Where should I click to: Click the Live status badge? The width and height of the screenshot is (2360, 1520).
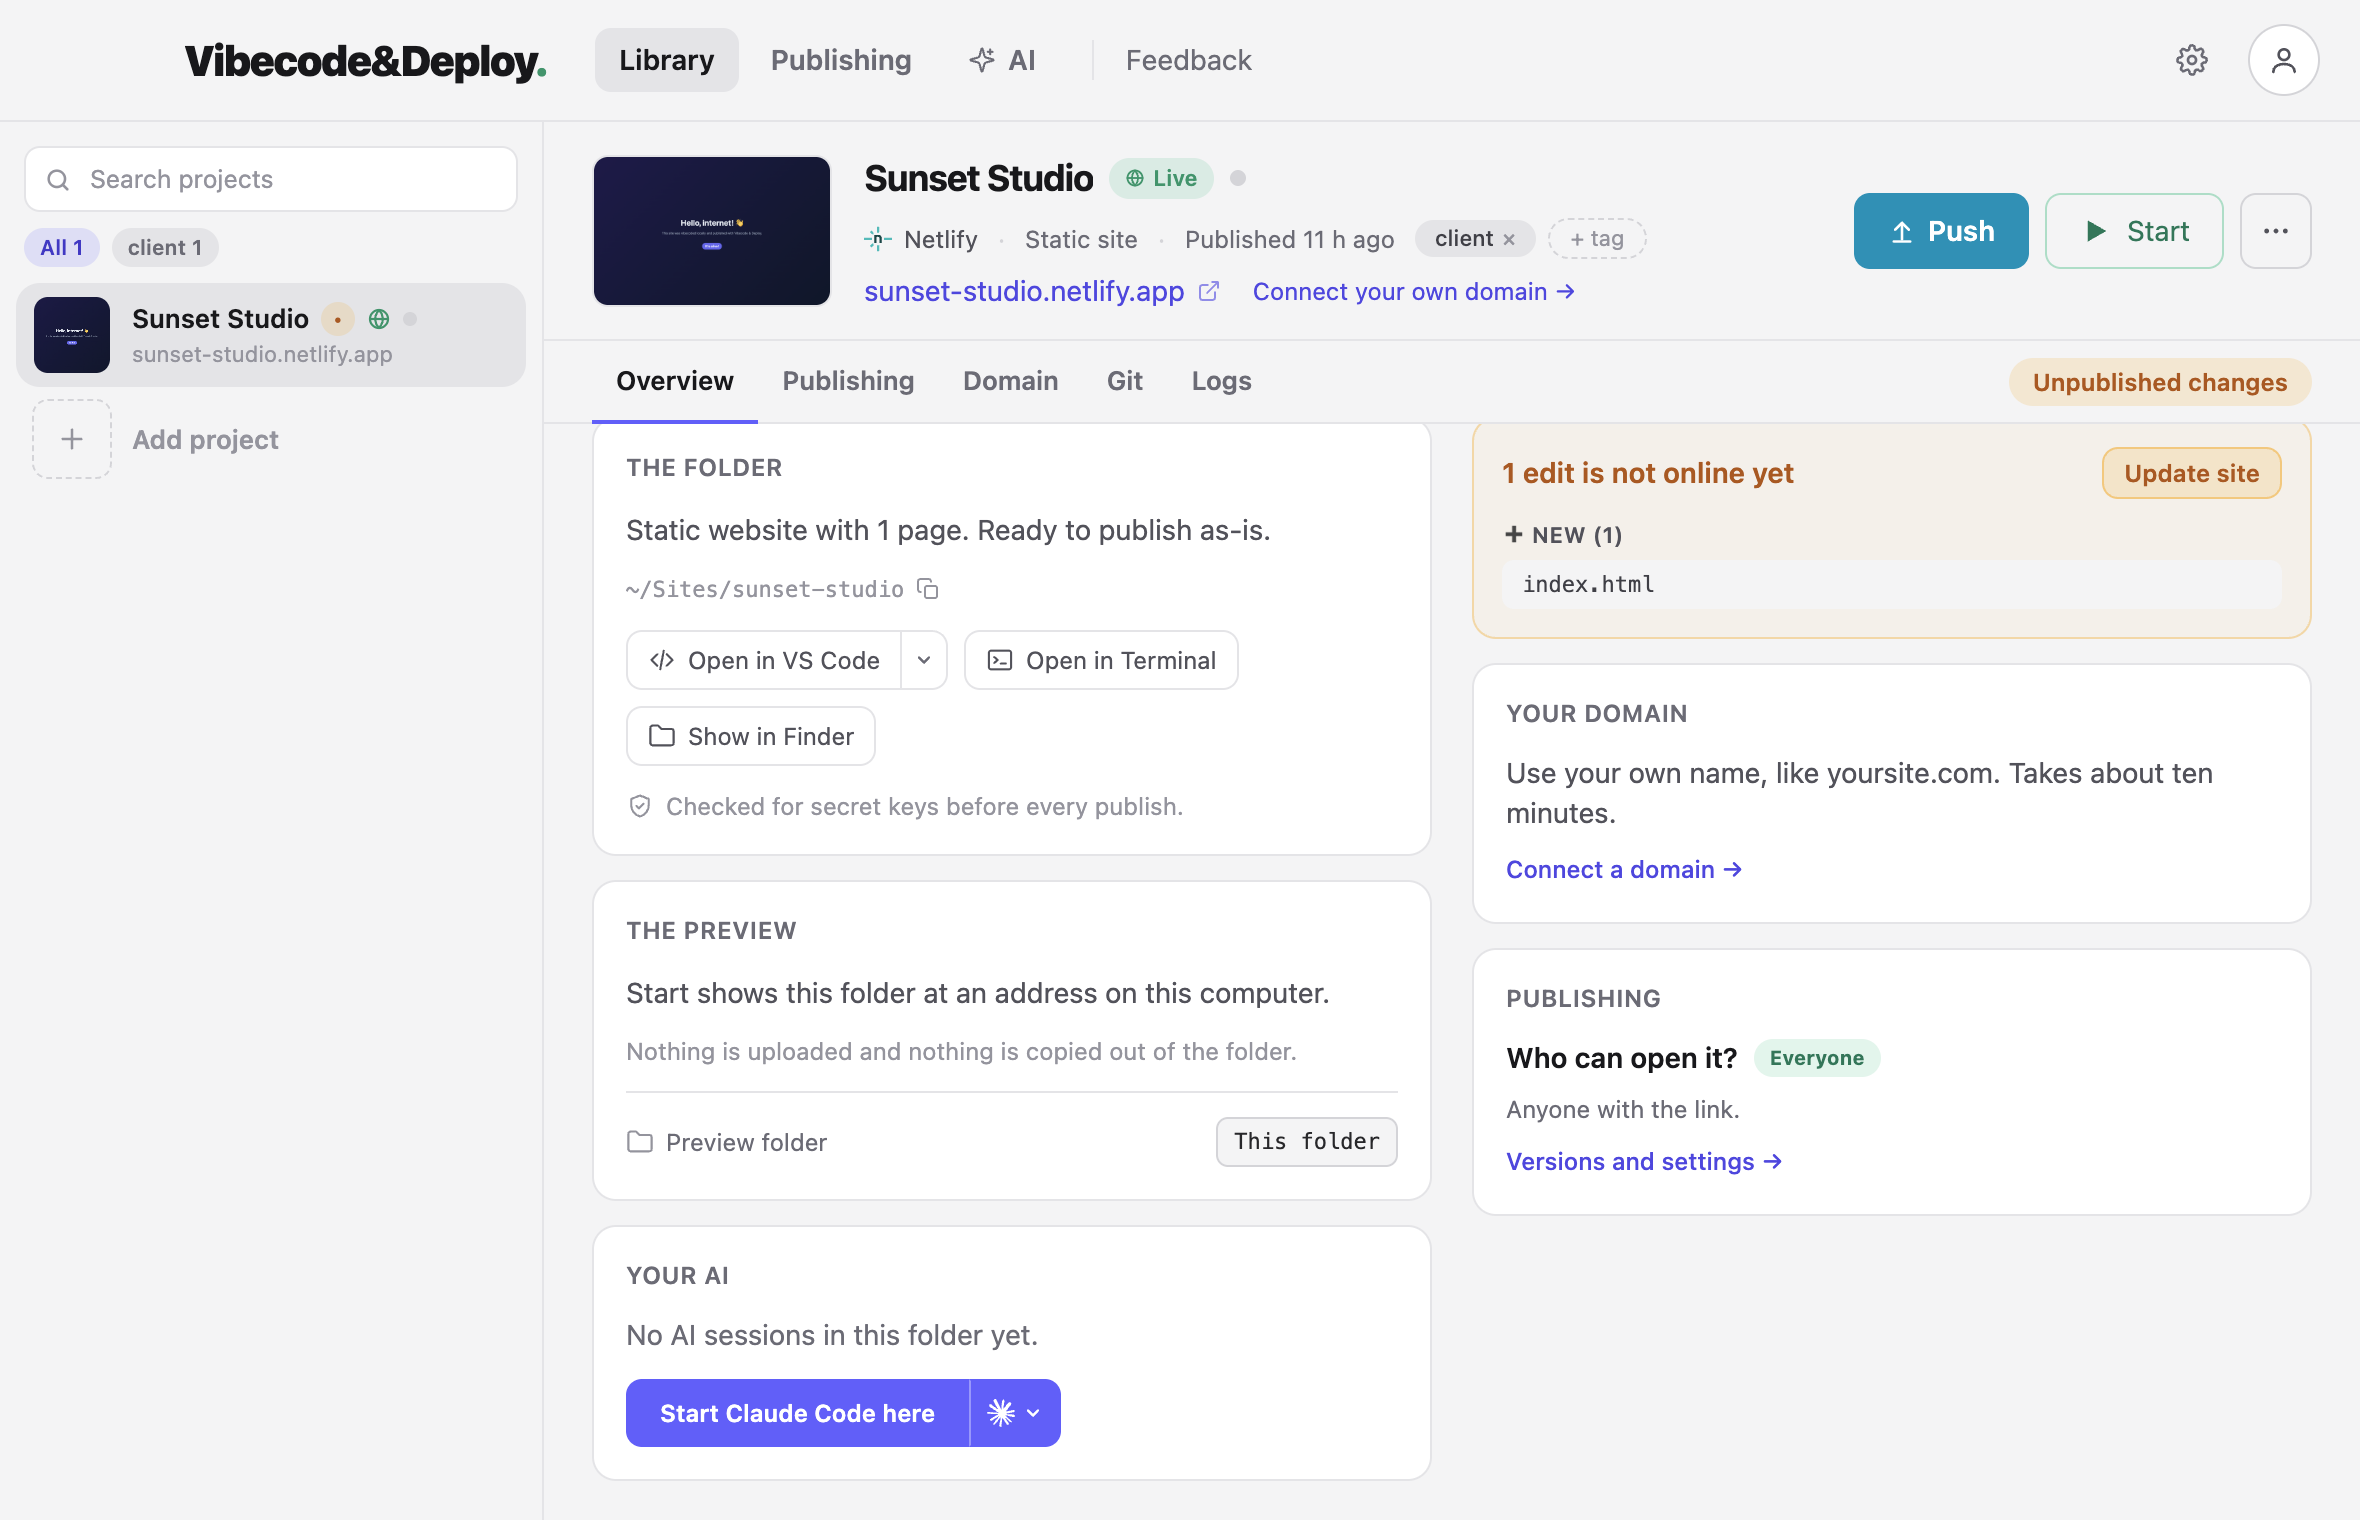click(1161, 178)
